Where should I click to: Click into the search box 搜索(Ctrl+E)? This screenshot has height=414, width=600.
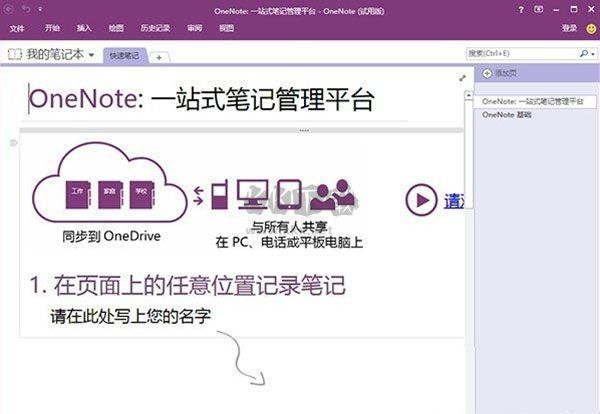[522, 53]
